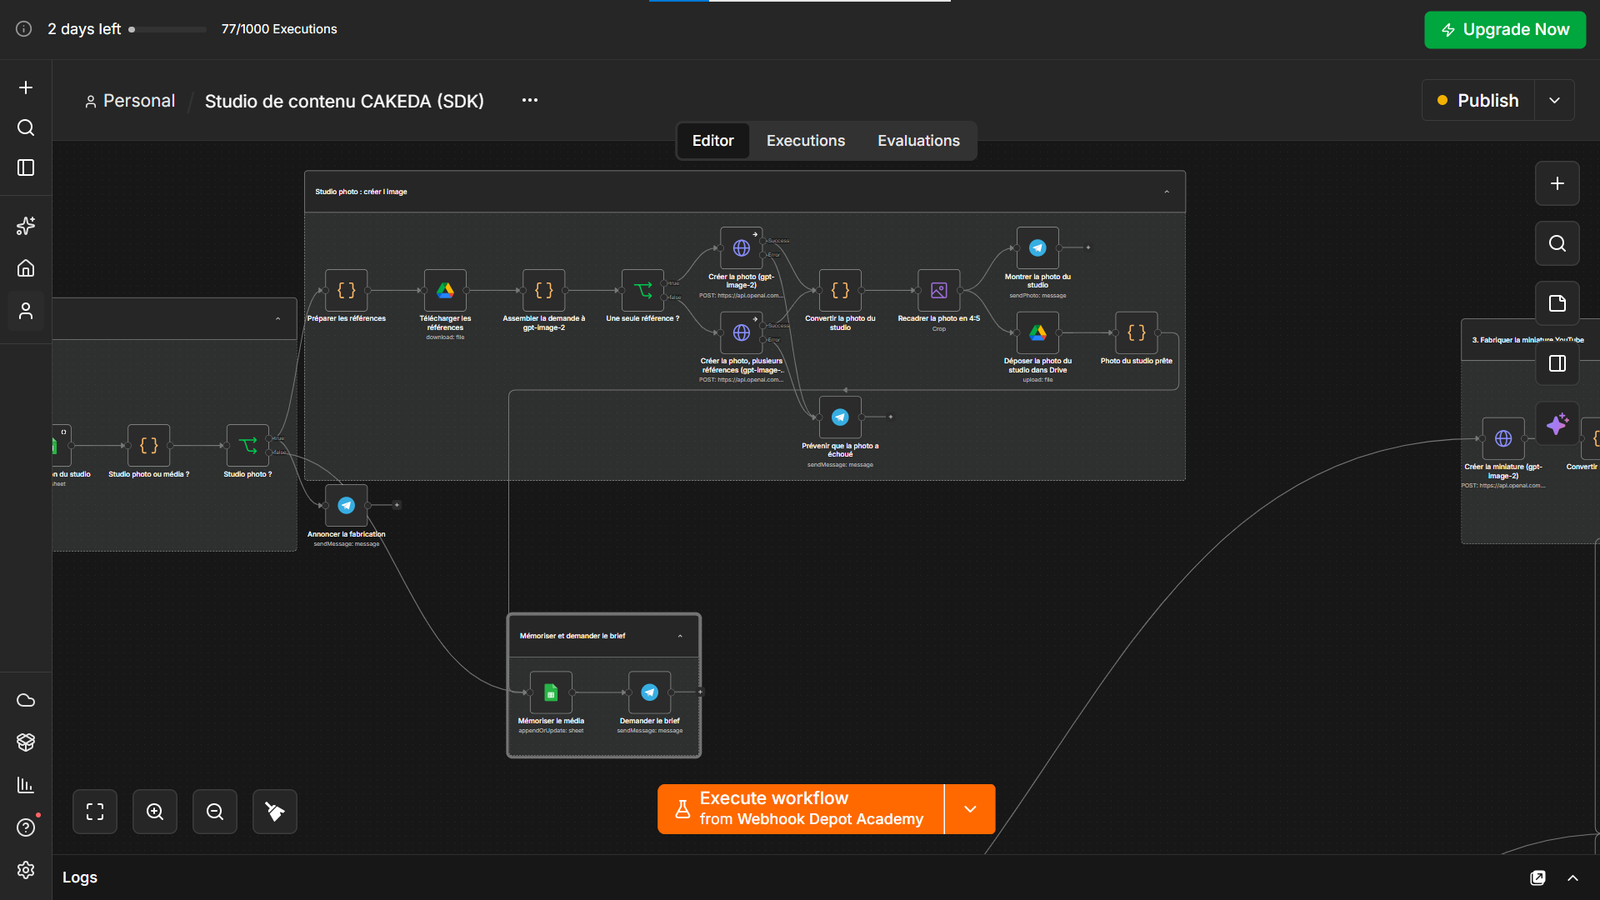
Task: Pop out the Logs panel
Action: pos(1538,878)
